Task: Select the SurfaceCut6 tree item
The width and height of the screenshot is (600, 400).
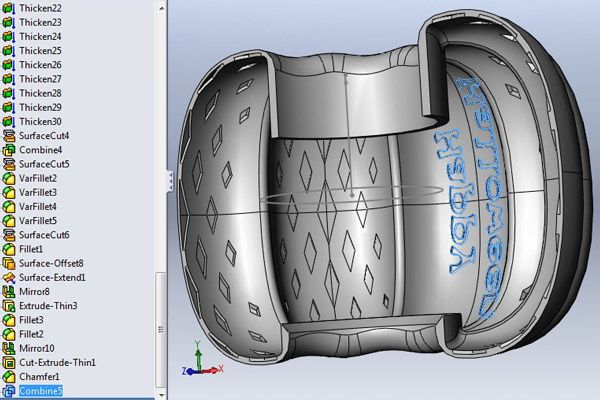Action: click(44, 235)
